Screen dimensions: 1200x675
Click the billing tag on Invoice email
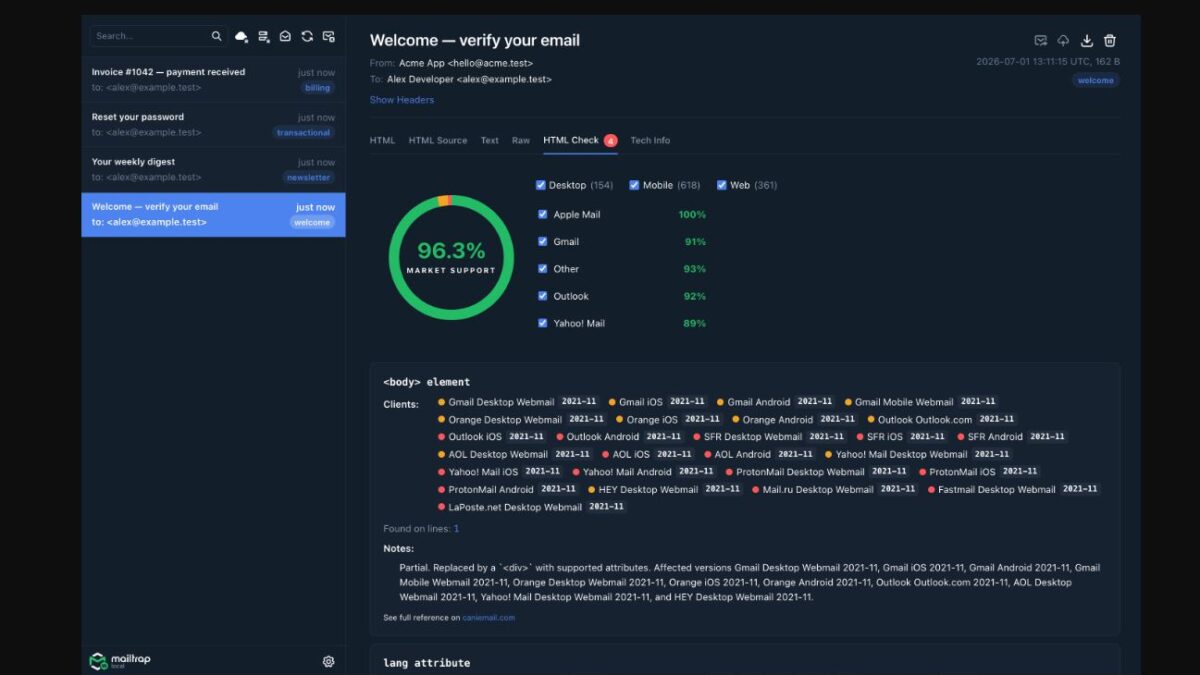coord(317,88)
